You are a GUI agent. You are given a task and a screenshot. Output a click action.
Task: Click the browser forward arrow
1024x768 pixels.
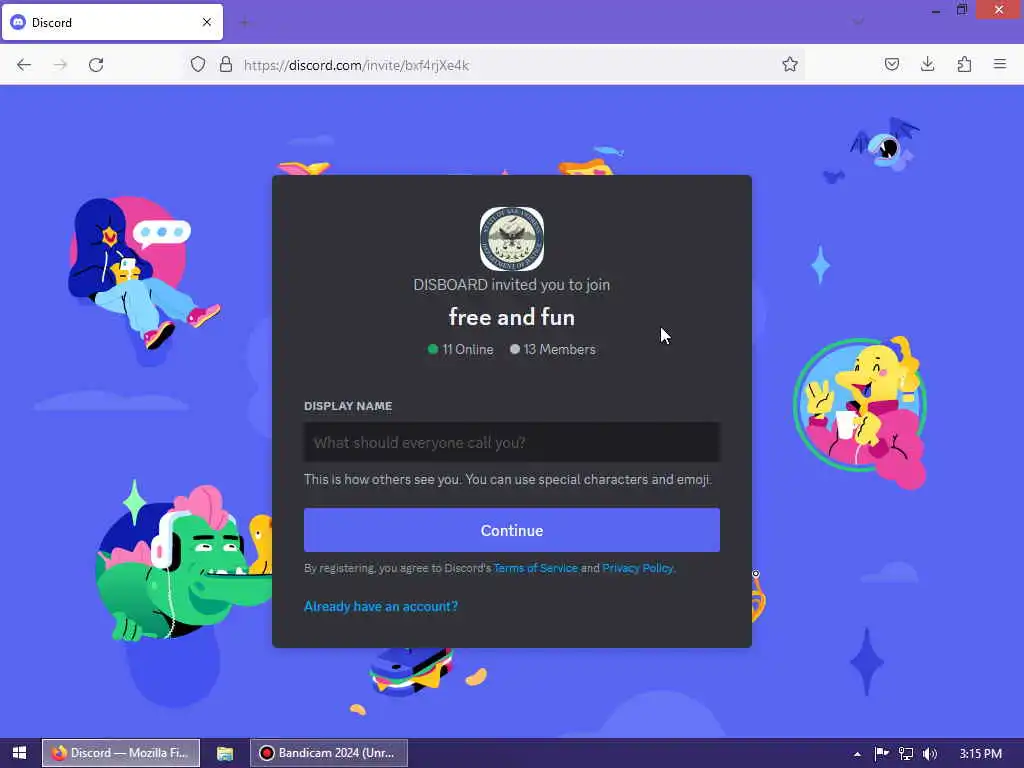[60, 65]
